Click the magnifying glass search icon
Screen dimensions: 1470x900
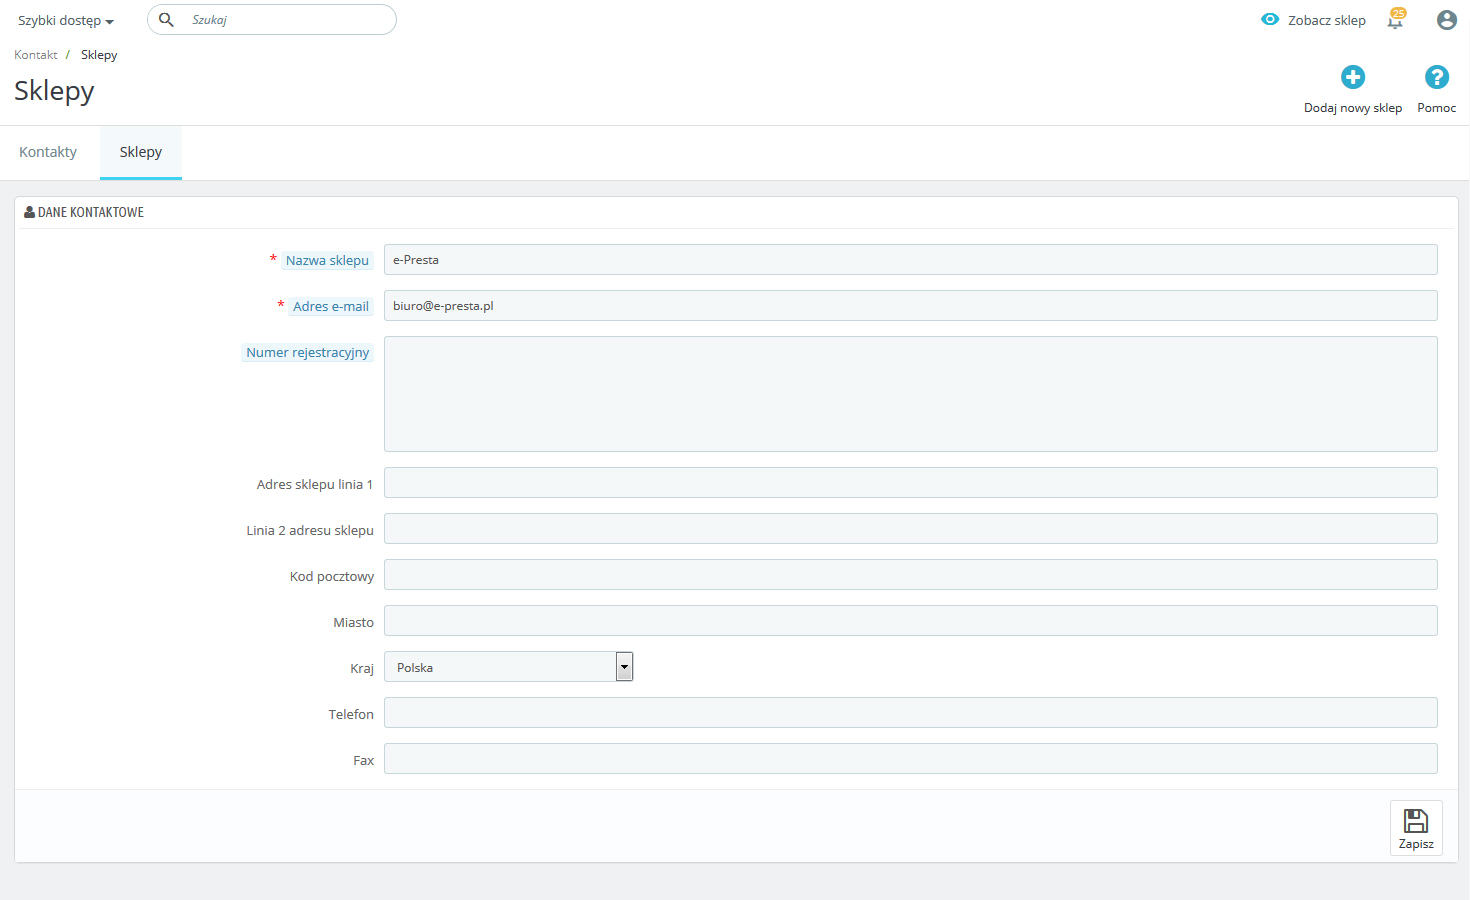(167, 20)
